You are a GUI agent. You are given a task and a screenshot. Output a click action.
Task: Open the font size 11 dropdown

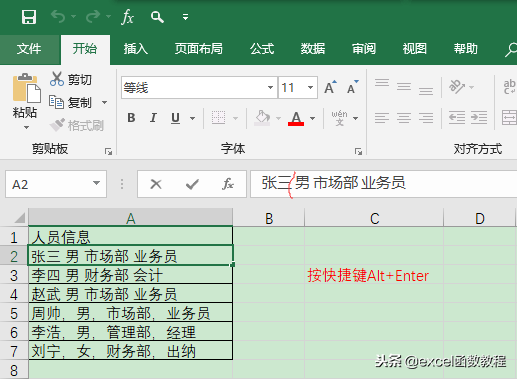point(310,88)
